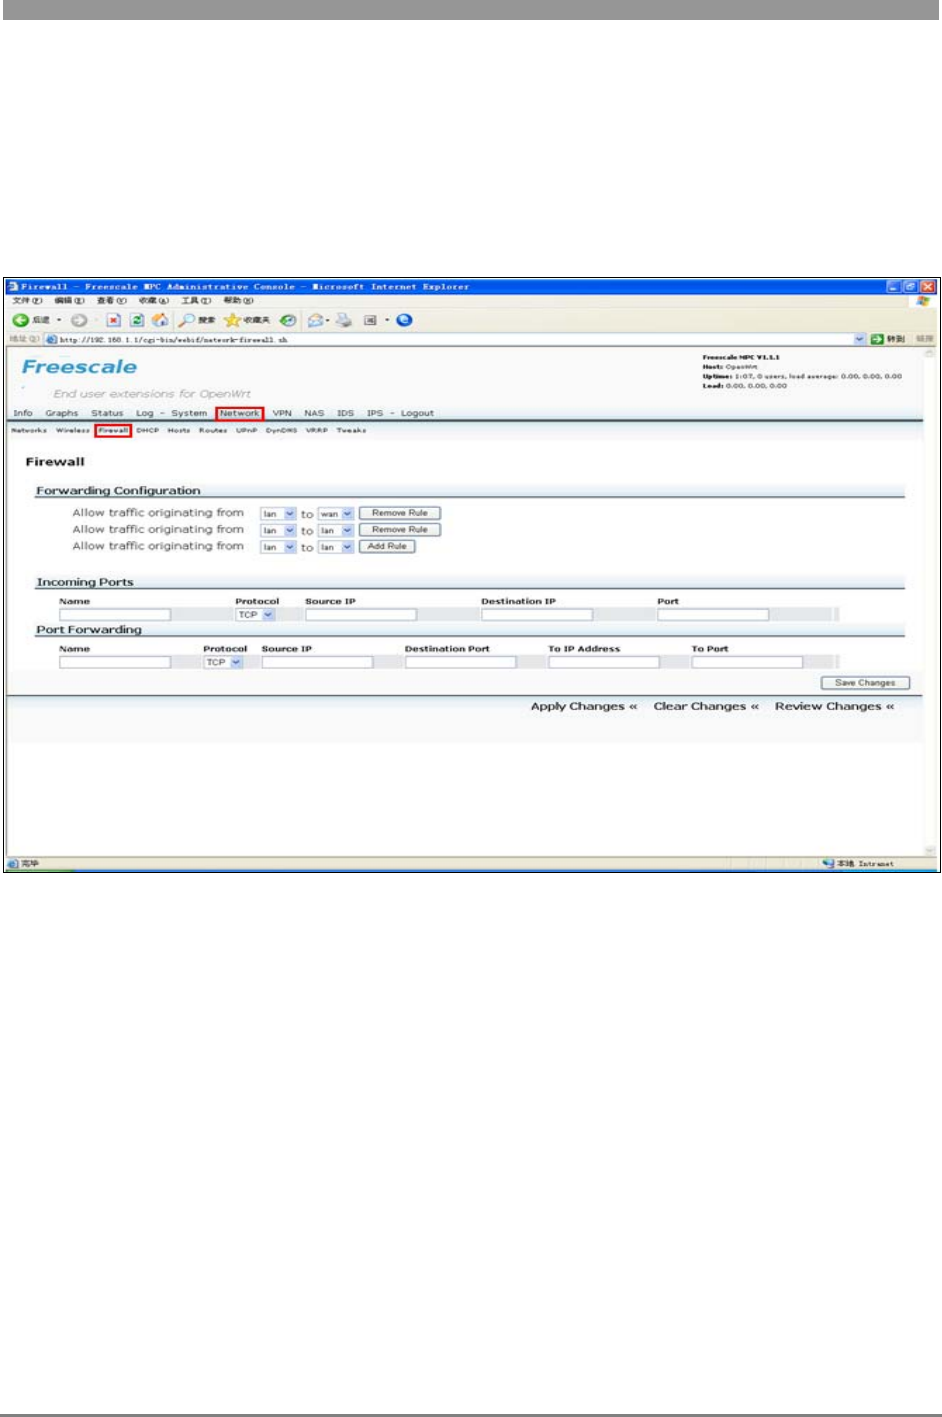Open the VPN menu tab
Image resolution: width=942 pixels, height=1417 pixels.
282,413
